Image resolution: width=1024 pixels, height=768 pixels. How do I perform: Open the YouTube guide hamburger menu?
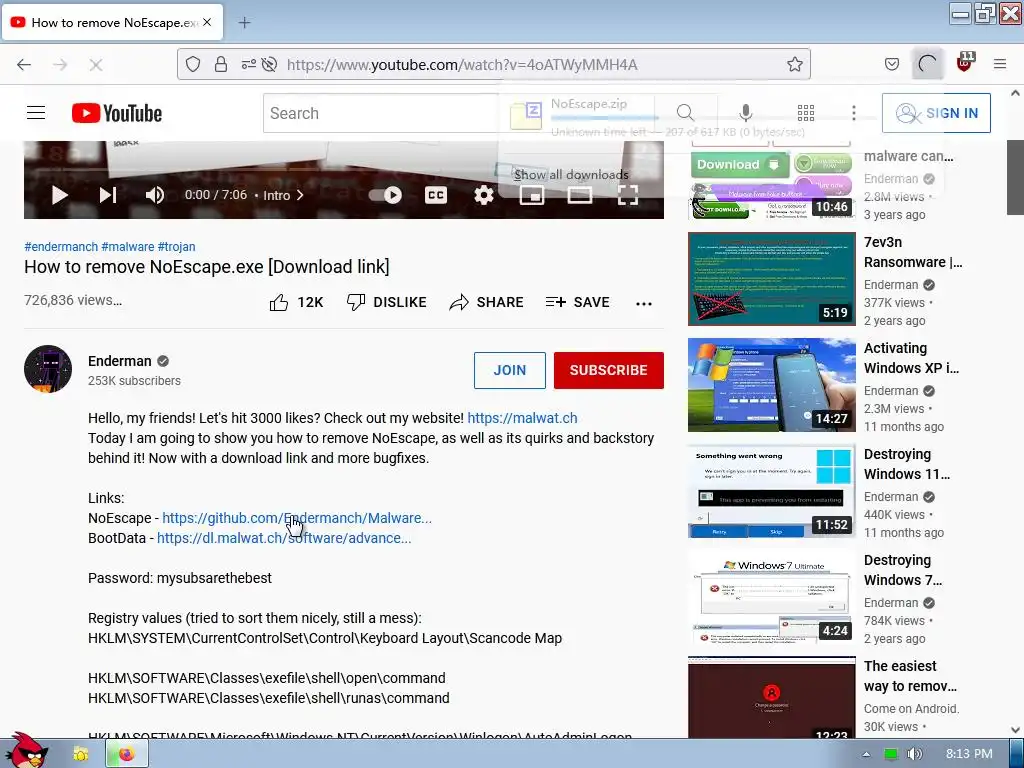tap(36, 113)
